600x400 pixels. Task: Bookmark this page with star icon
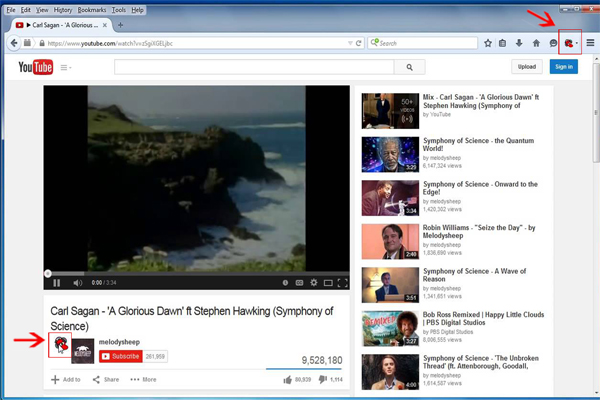tap(488, 43)
